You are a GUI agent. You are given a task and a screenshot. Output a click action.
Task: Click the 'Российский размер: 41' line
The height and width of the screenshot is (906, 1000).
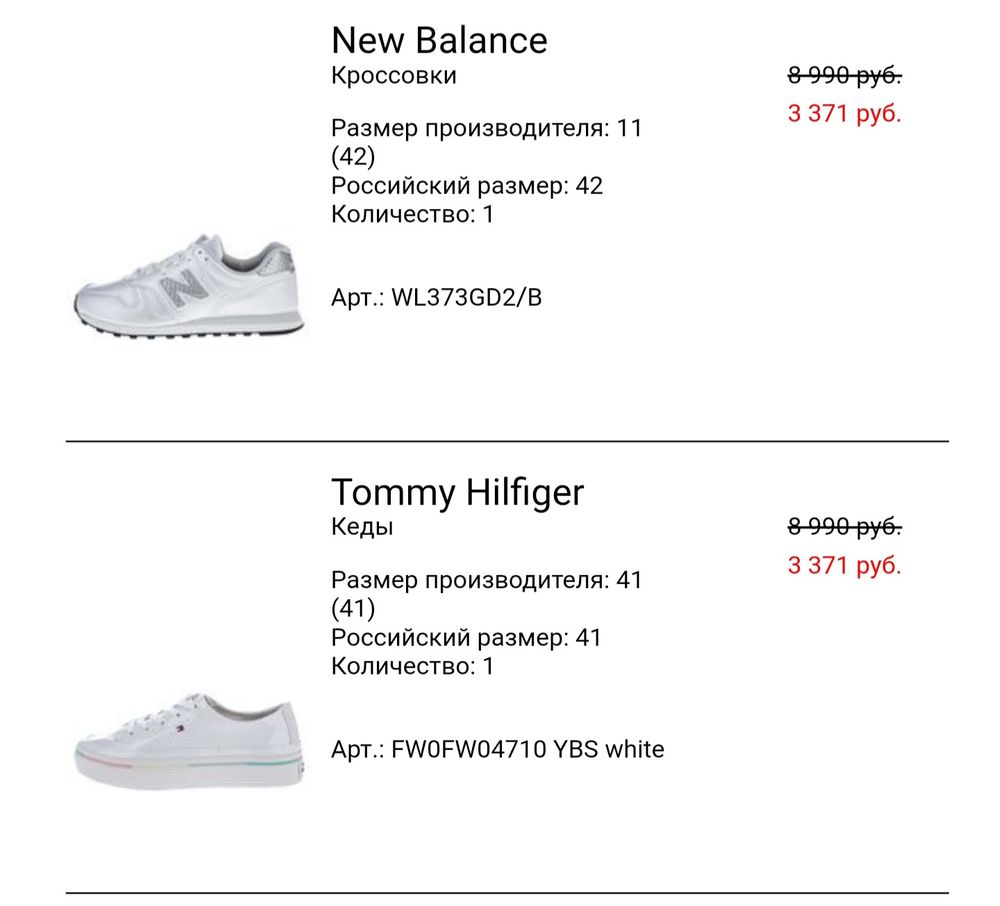point(467,638)
